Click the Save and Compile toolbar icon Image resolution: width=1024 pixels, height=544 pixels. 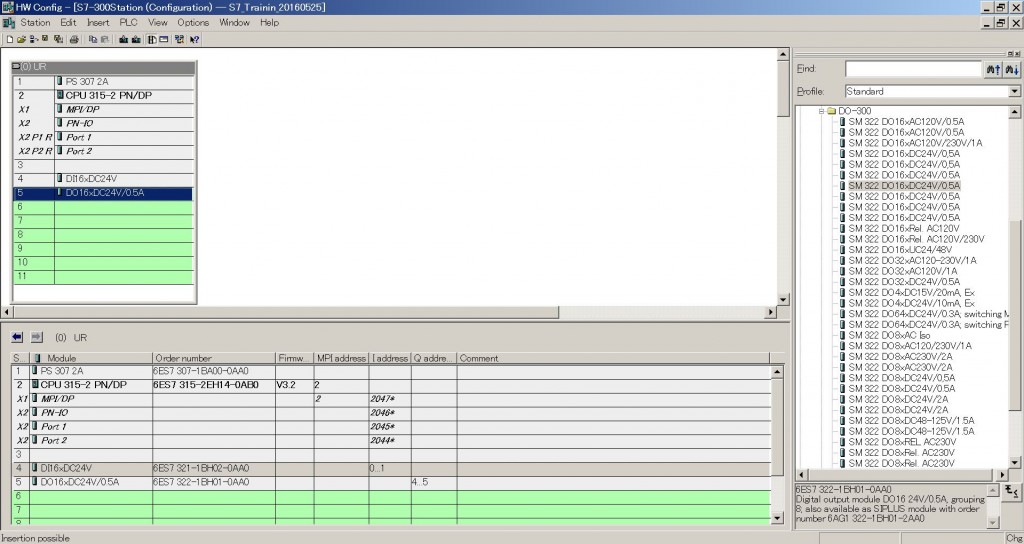coord(58,39)
